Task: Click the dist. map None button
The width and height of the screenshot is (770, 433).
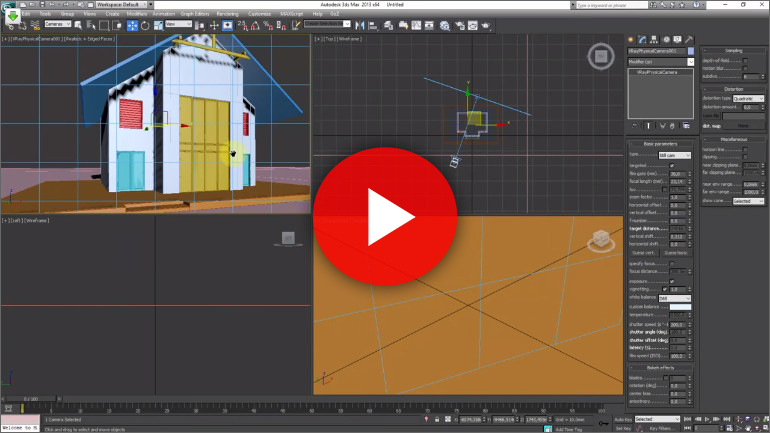Action: point(743,126)
